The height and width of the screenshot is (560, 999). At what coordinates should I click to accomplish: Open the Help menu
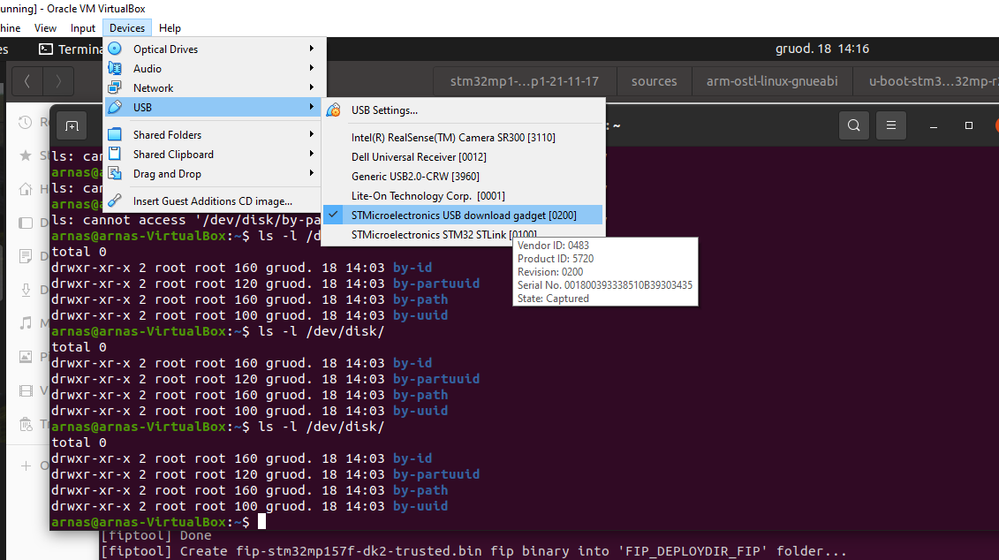169,28
